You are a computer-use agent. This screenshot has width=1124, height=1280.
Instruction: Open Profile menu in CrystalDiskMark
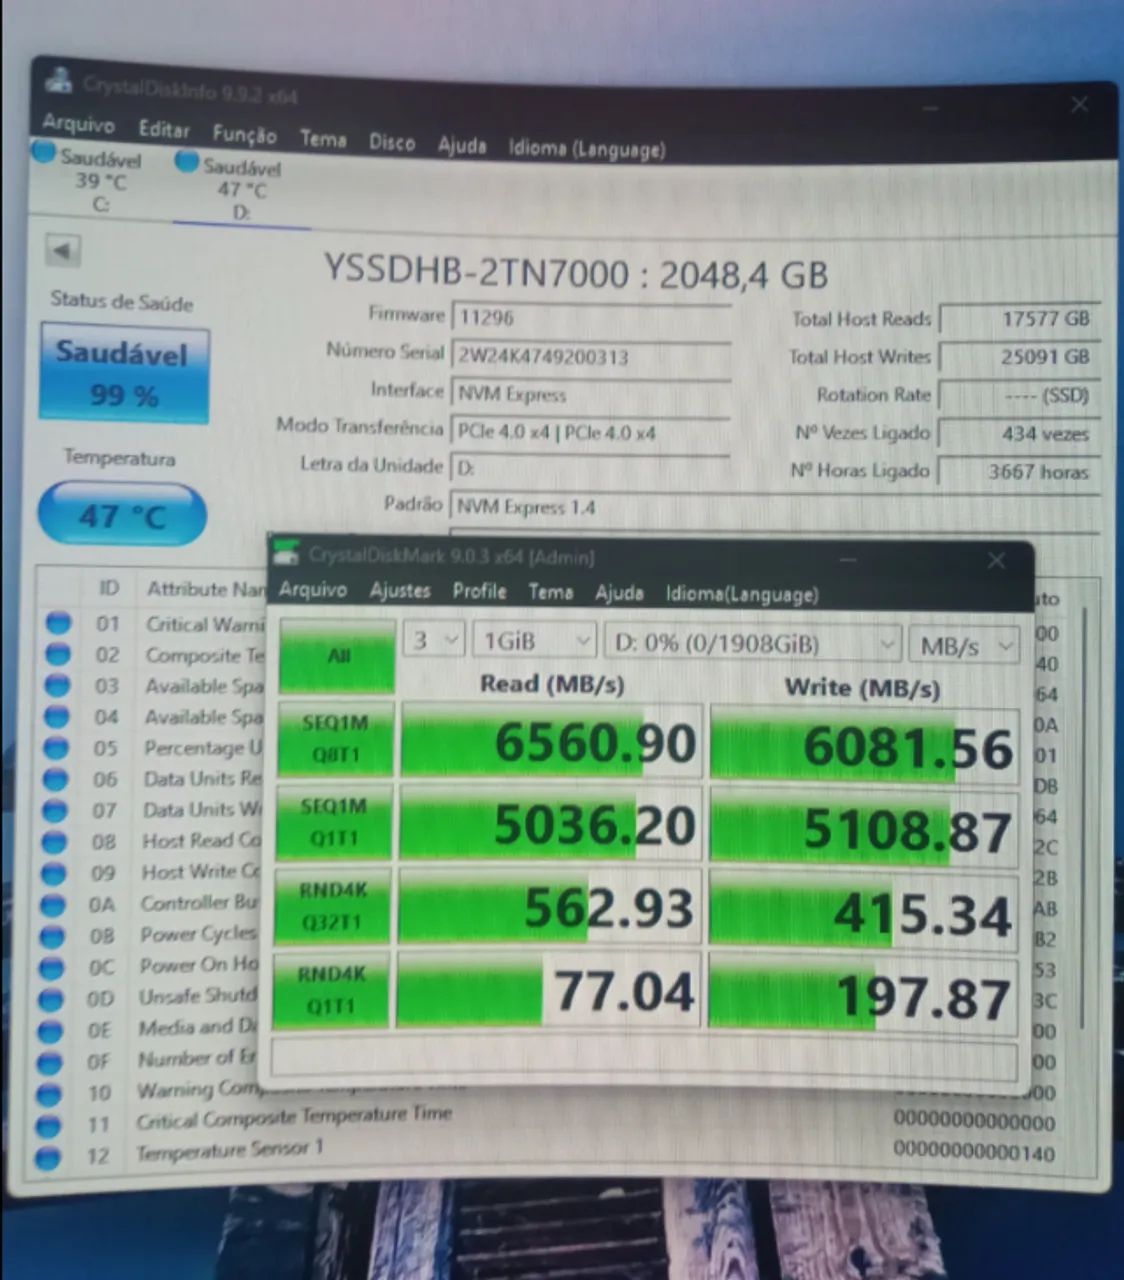point(479,591)
